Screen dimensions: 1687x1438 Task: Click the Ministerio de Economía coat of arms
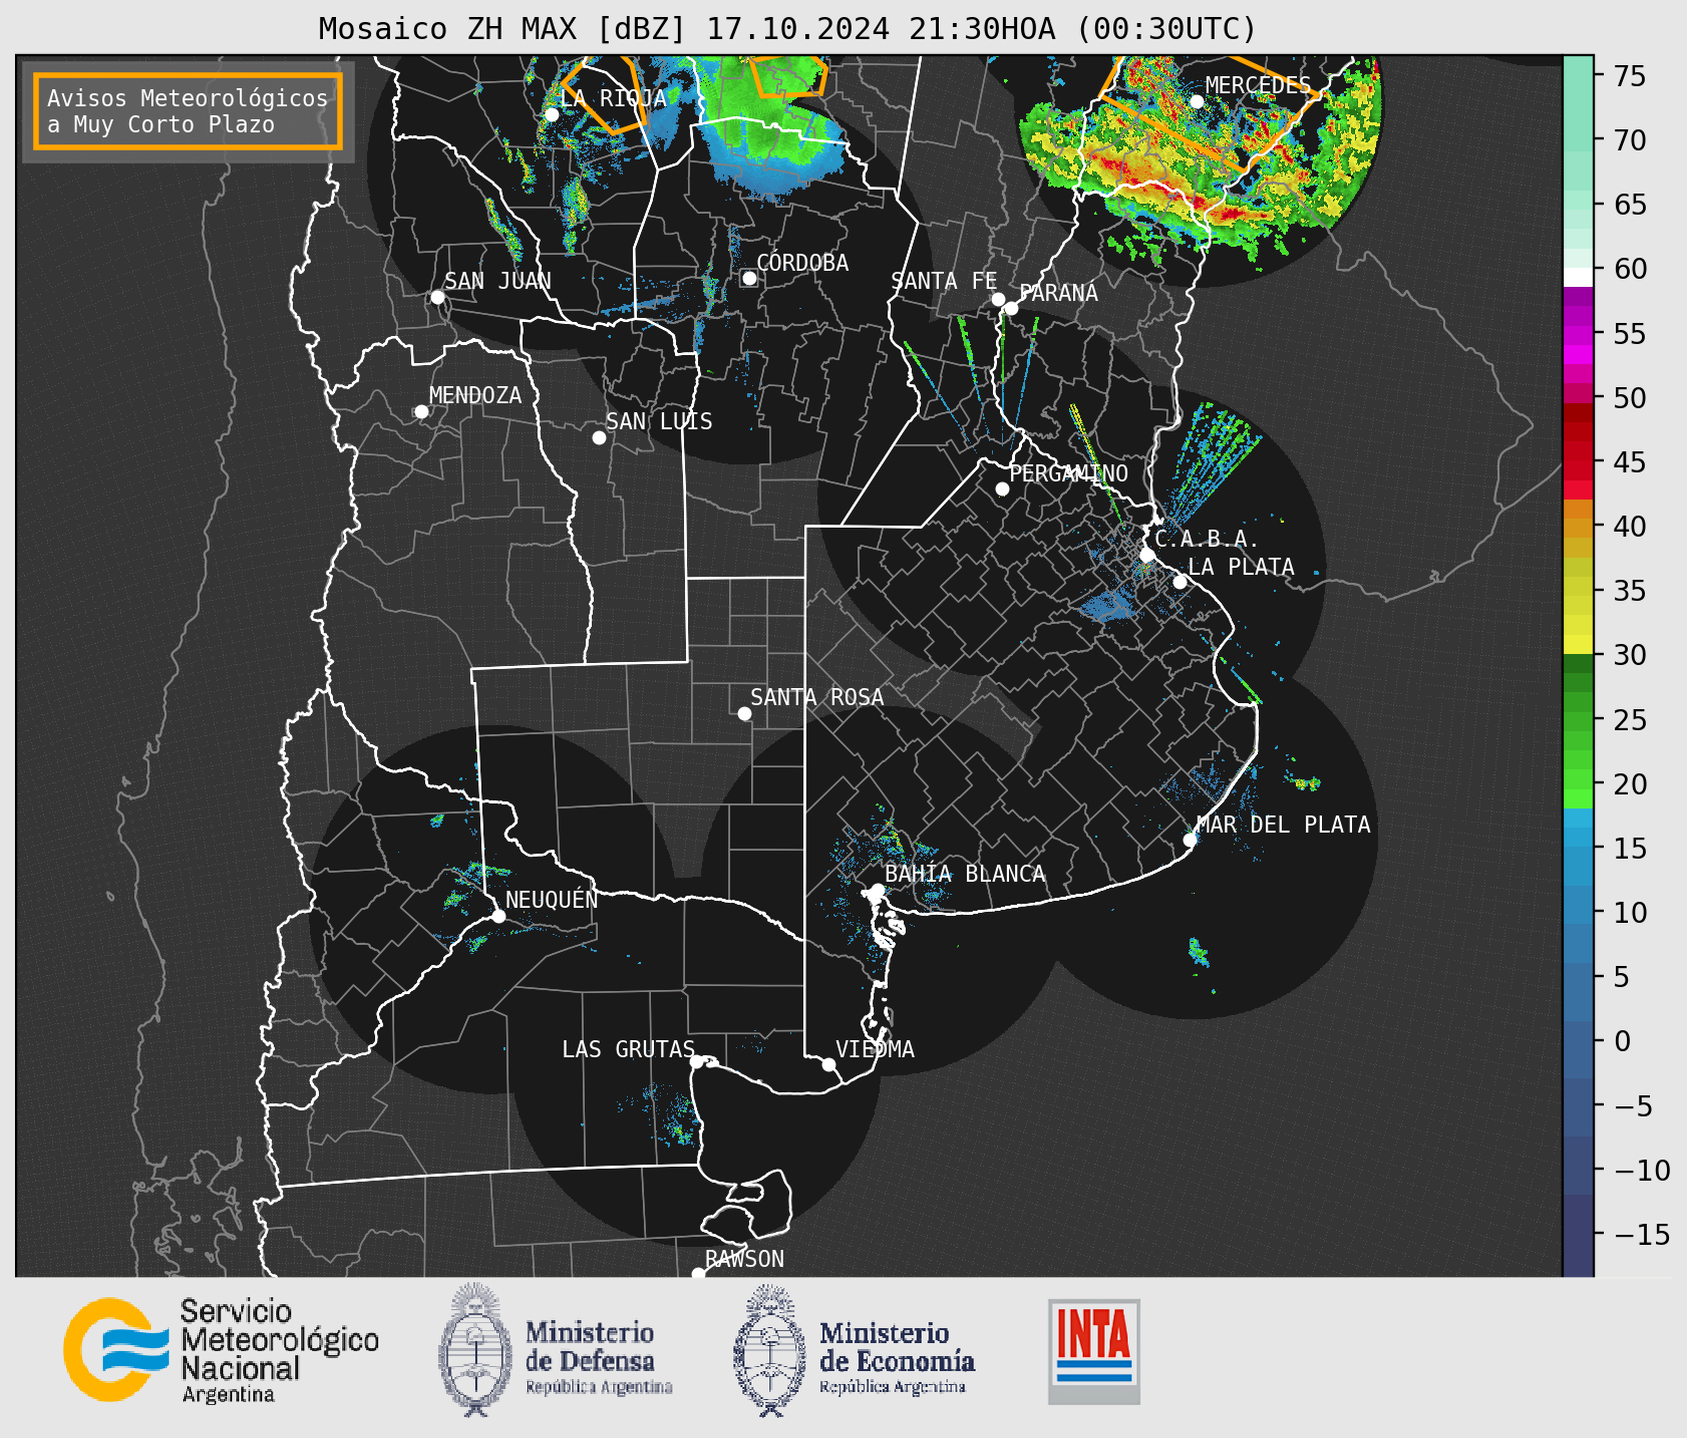tap(770, 1350)
